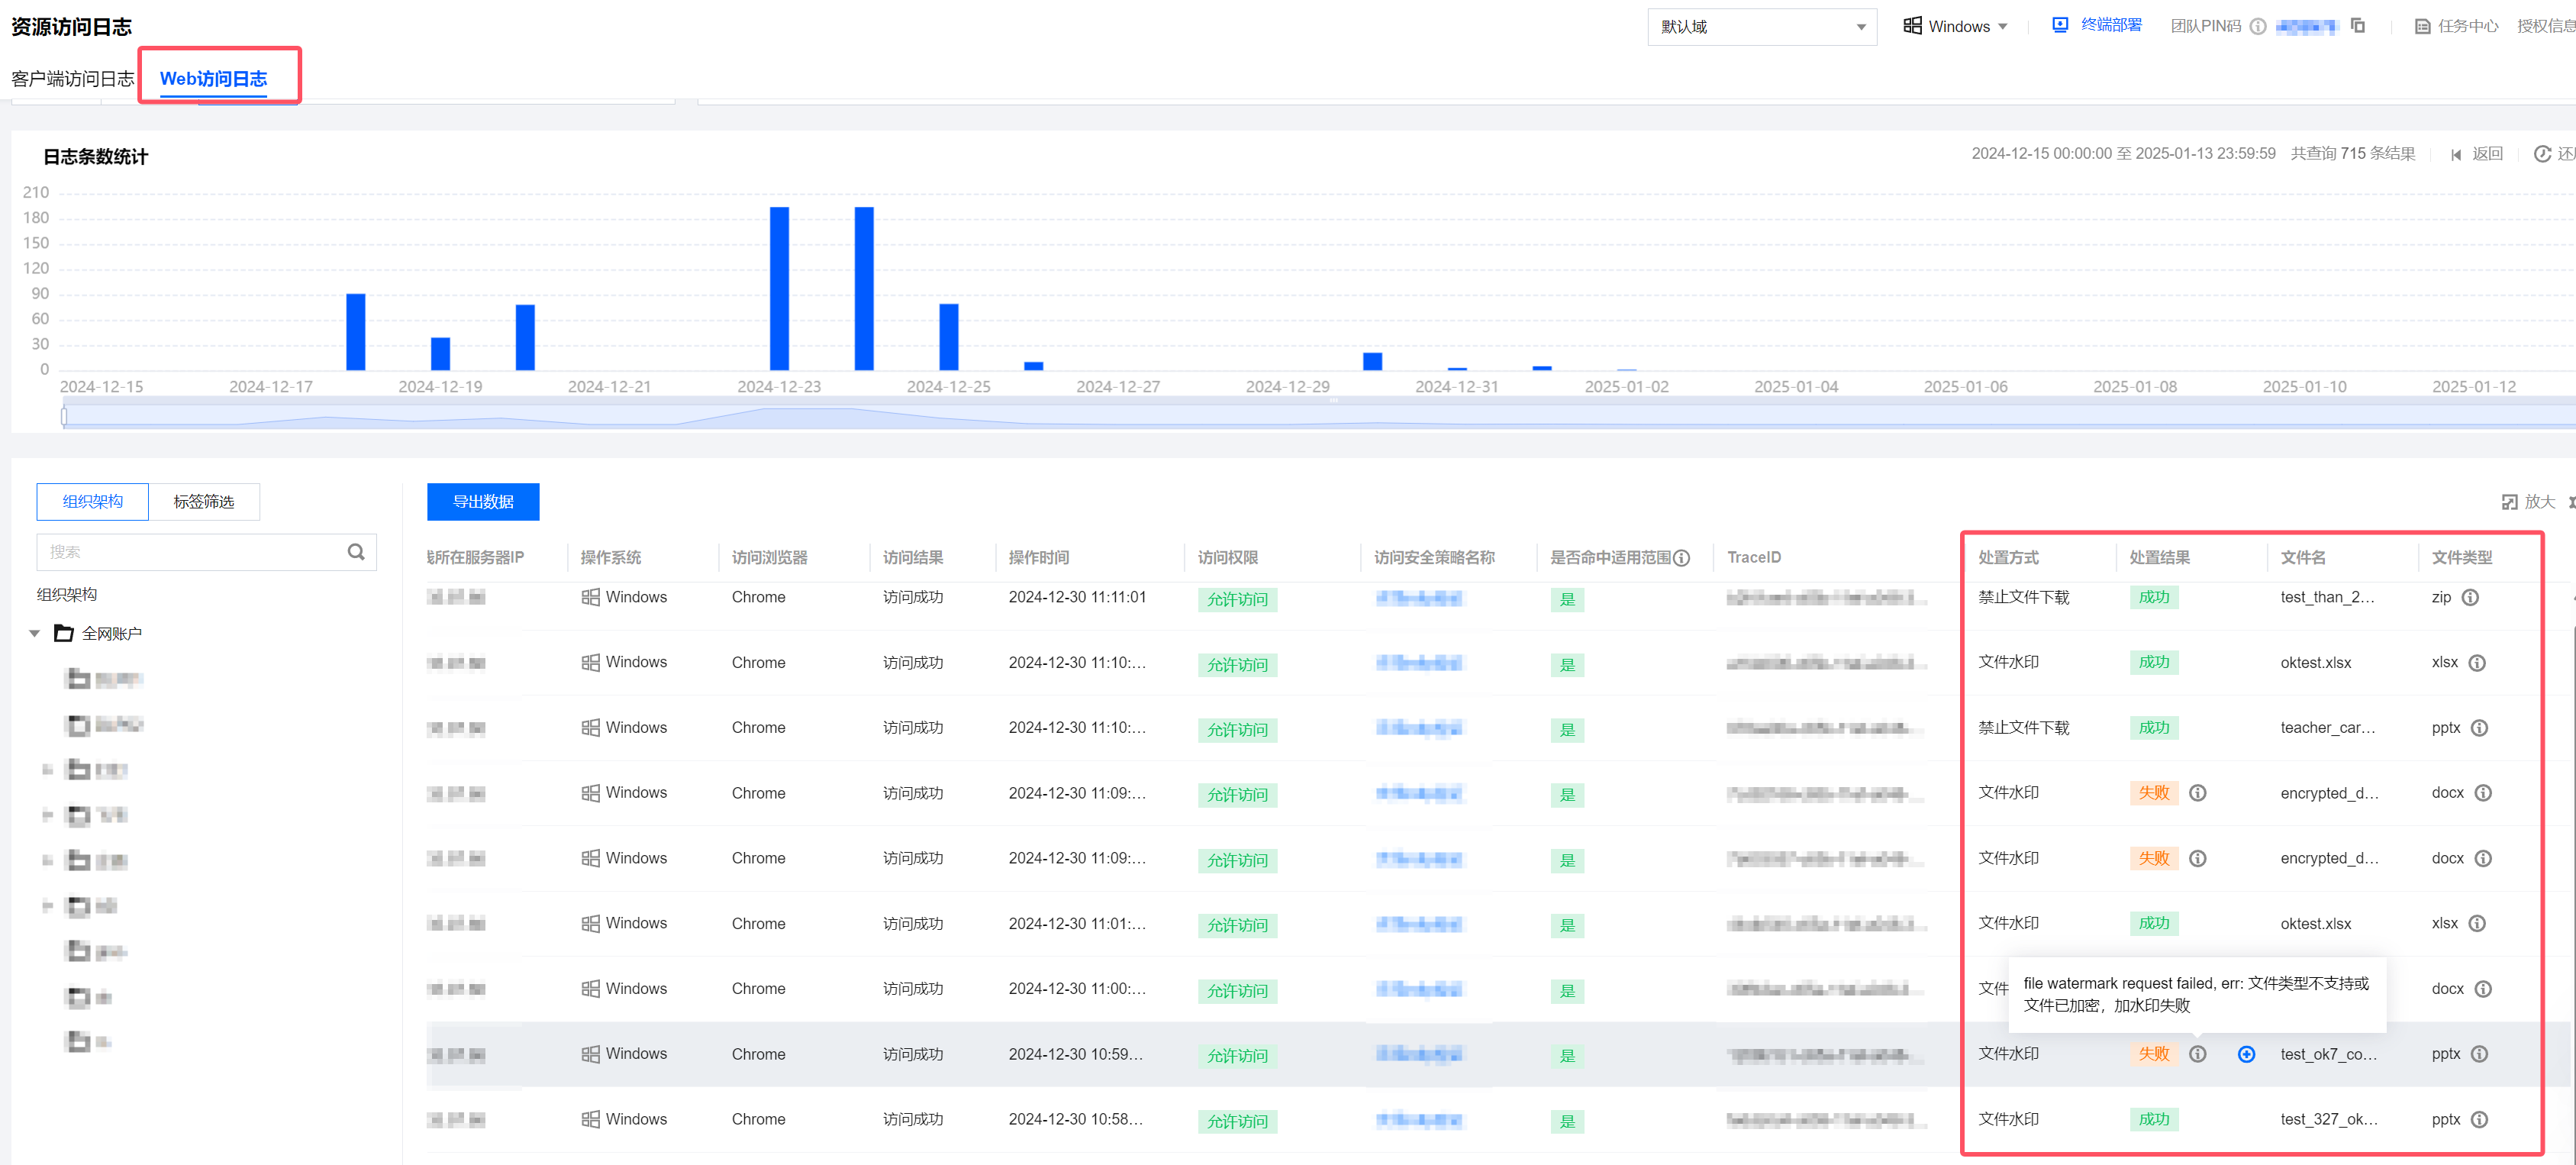Click 失败 info icon in 11:09 second row
Image resolution: width=2576 pixels, height=1165 pixels.
pos(2197,858)
